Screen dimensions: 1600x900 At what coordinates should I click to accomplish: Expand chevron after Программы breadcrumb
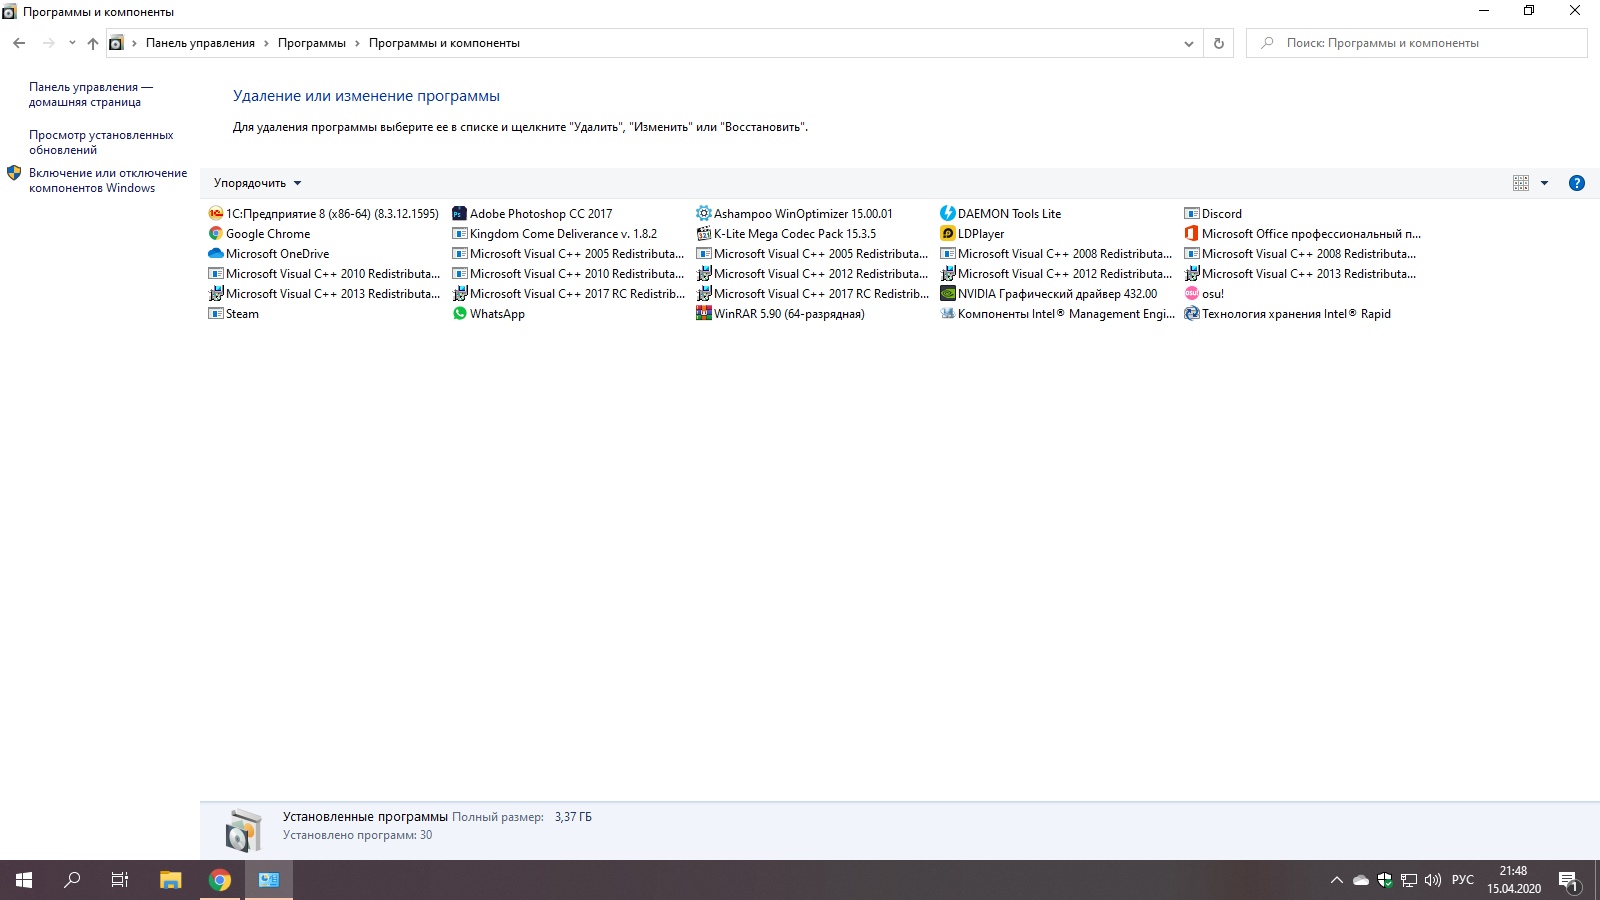tap(357, 43)
